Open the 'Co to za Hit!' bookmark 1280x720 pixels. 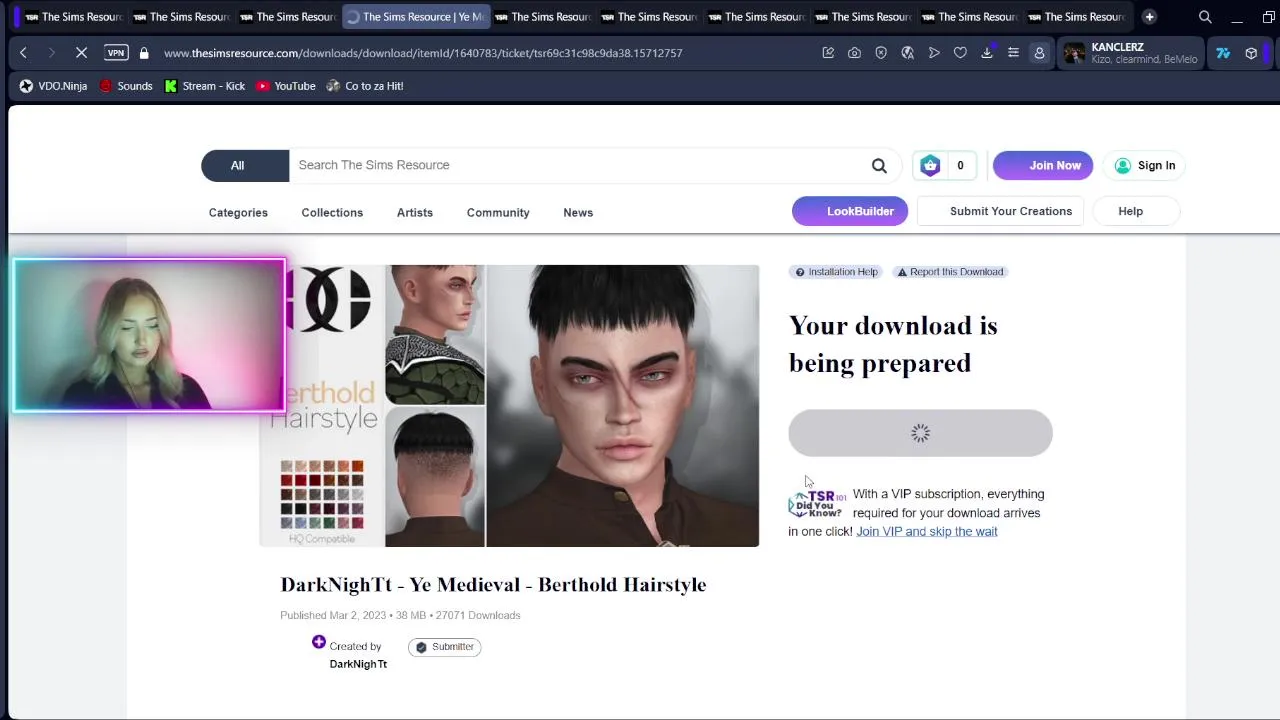(365, 86)
